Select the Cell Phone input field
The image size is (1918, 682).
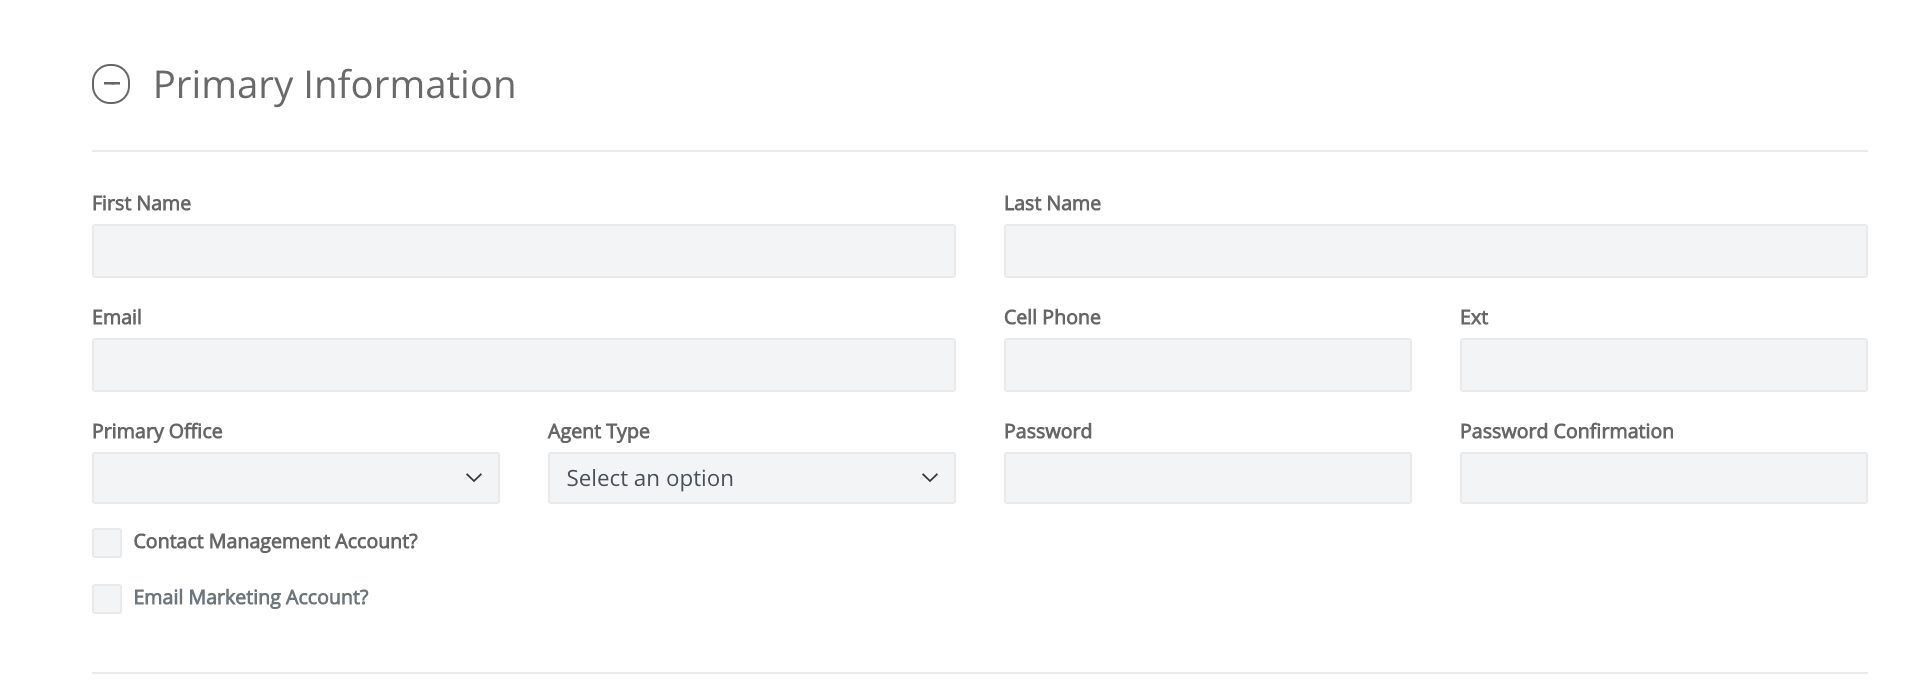(1207, 365)
